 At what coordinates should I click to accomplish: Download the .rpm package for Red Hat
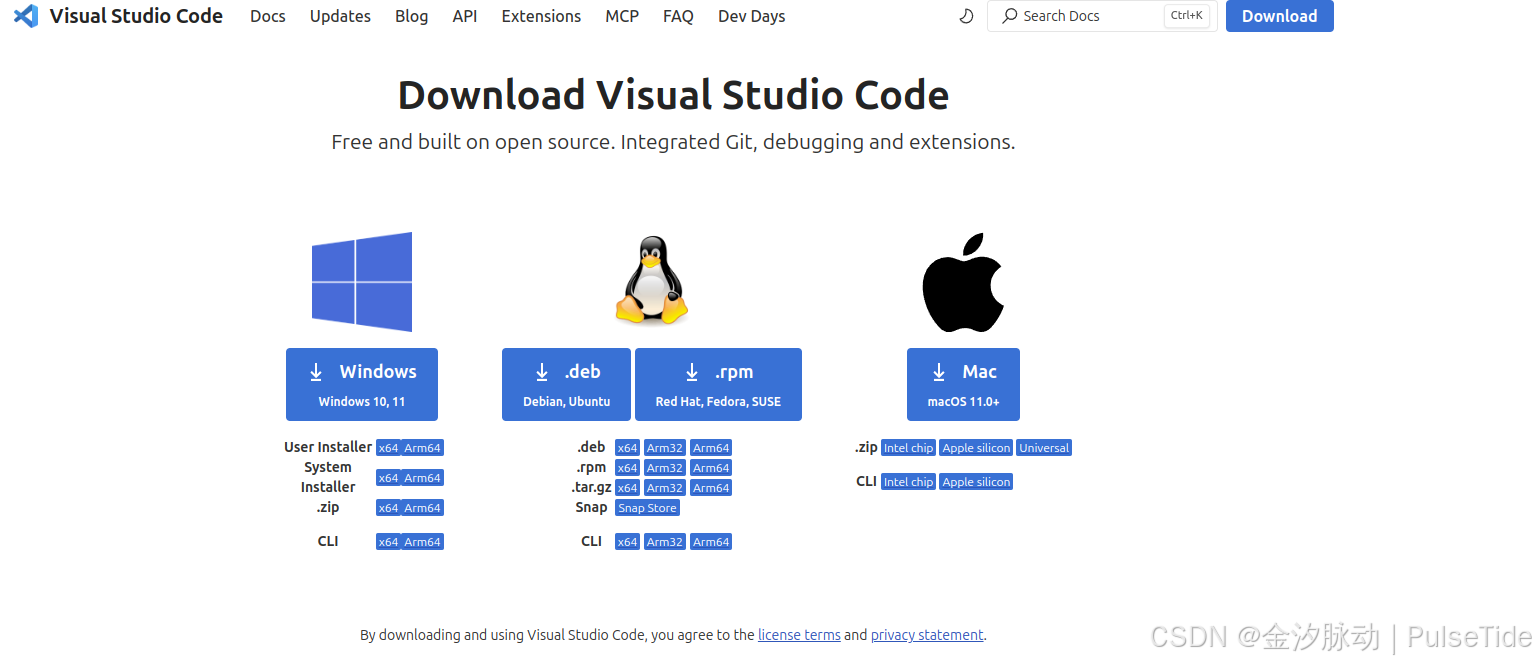[718, 385]
